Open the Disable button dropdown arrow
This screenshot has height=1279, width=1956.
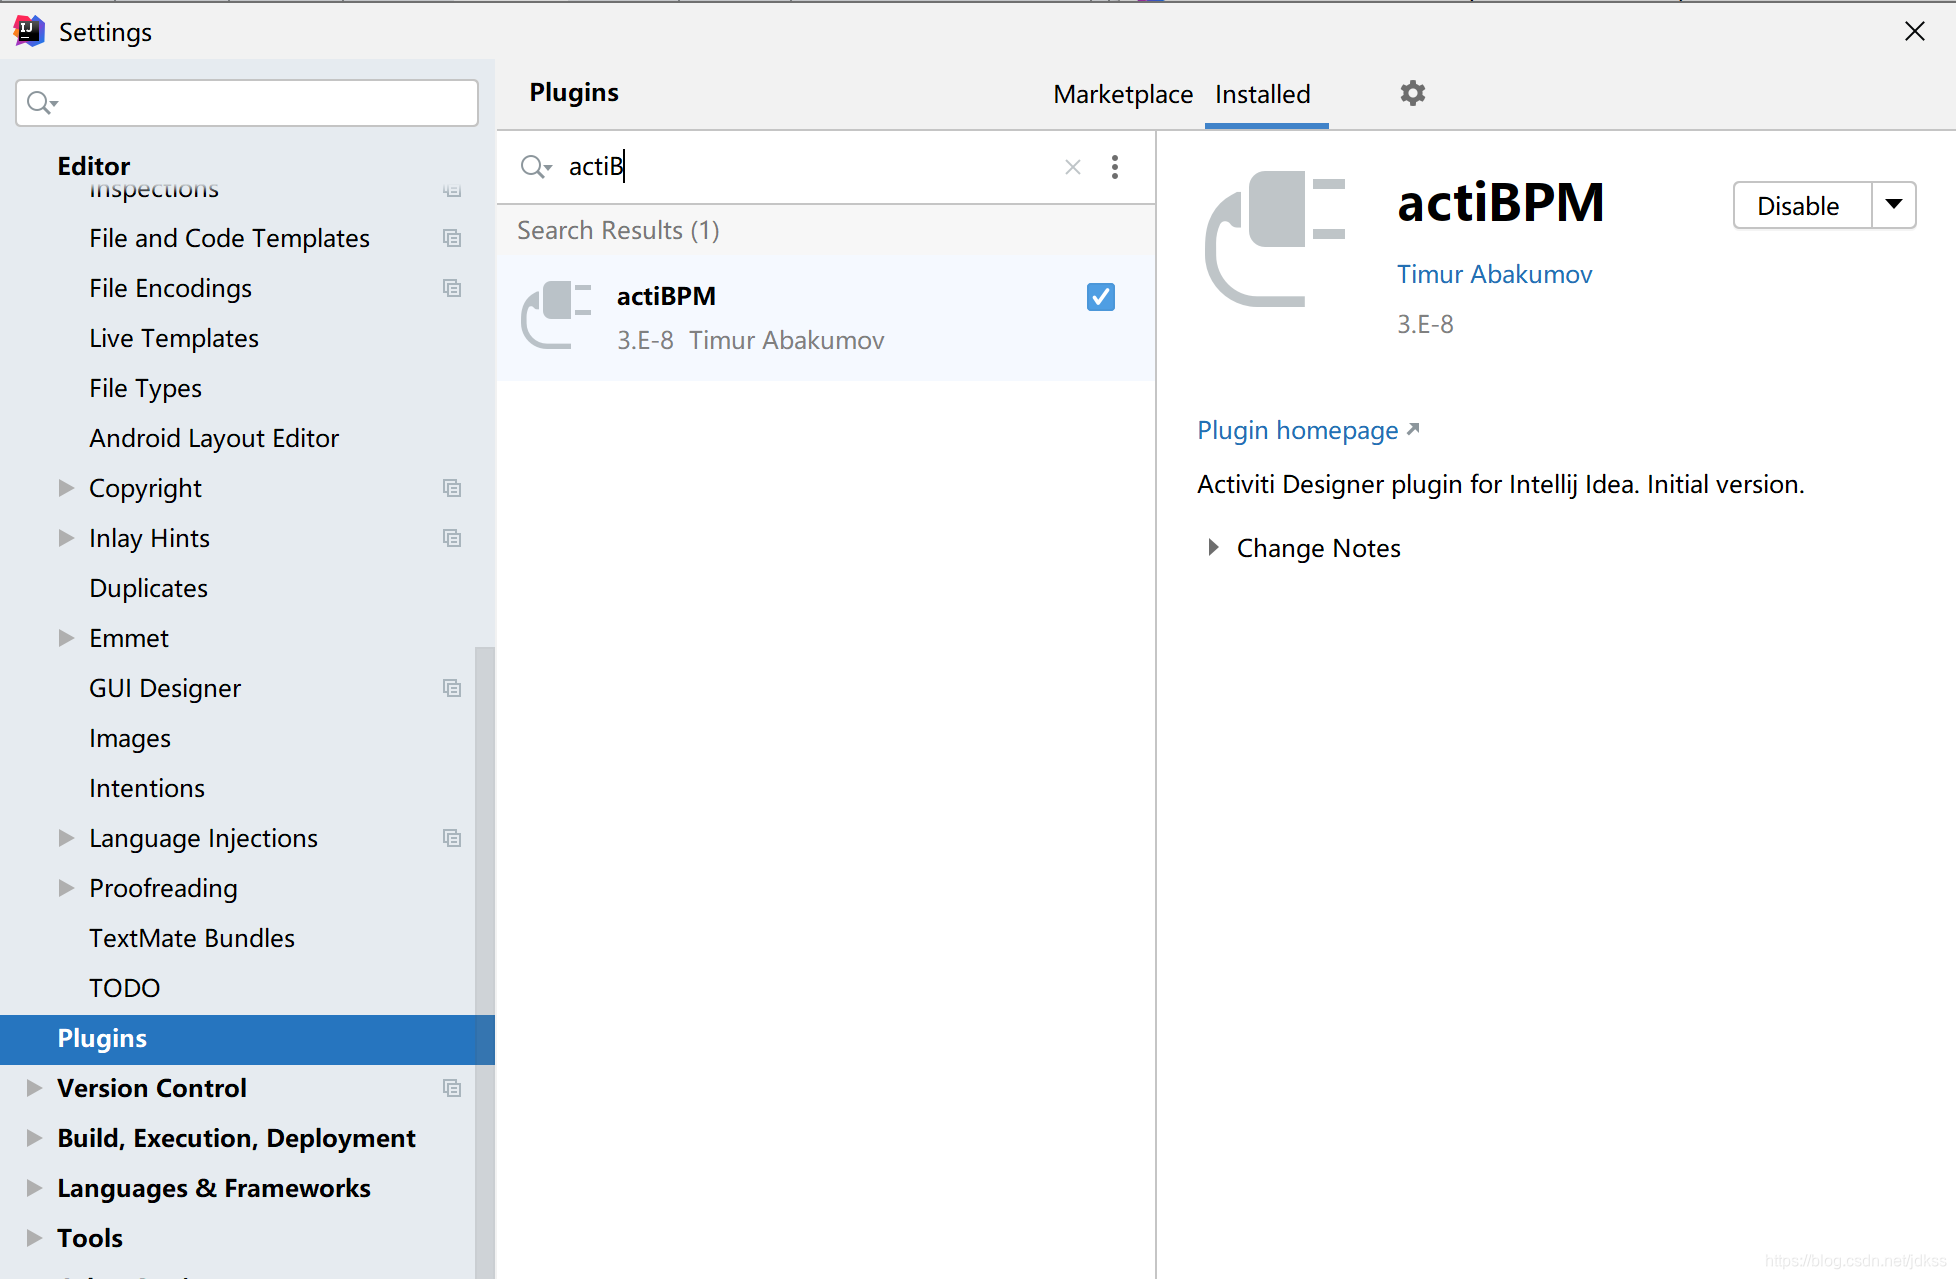click(x=1893, y=205)
